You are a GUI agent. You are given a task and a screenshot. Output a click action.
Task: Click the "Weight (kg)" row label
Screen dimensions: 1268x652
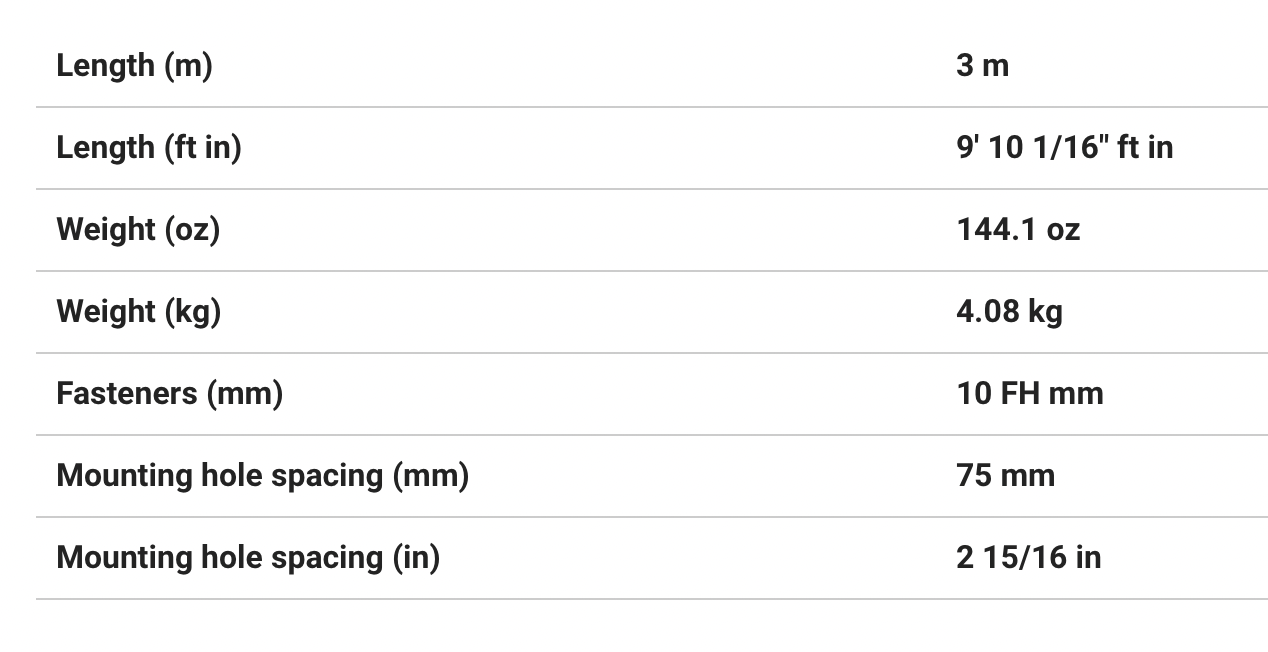pyautogui.click(x=138, y=312)
